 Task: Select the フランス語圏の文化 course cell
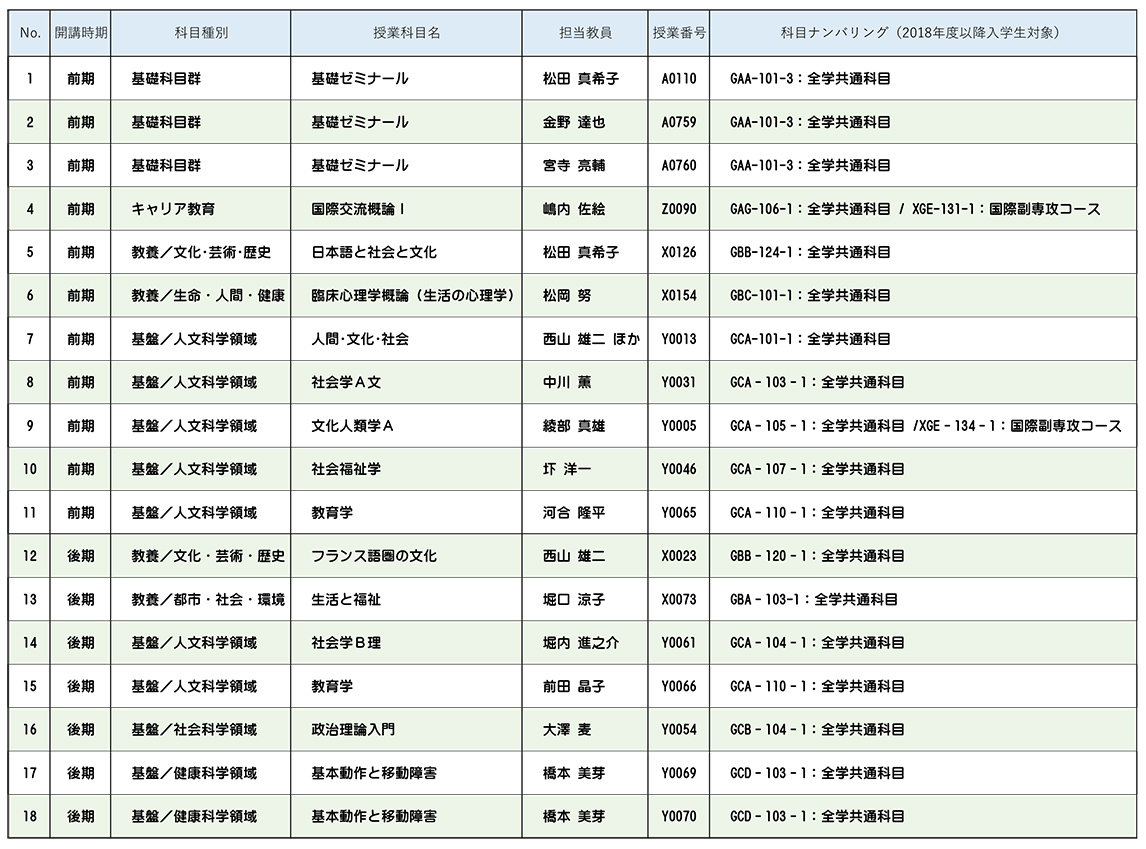[x=373, y=556]
